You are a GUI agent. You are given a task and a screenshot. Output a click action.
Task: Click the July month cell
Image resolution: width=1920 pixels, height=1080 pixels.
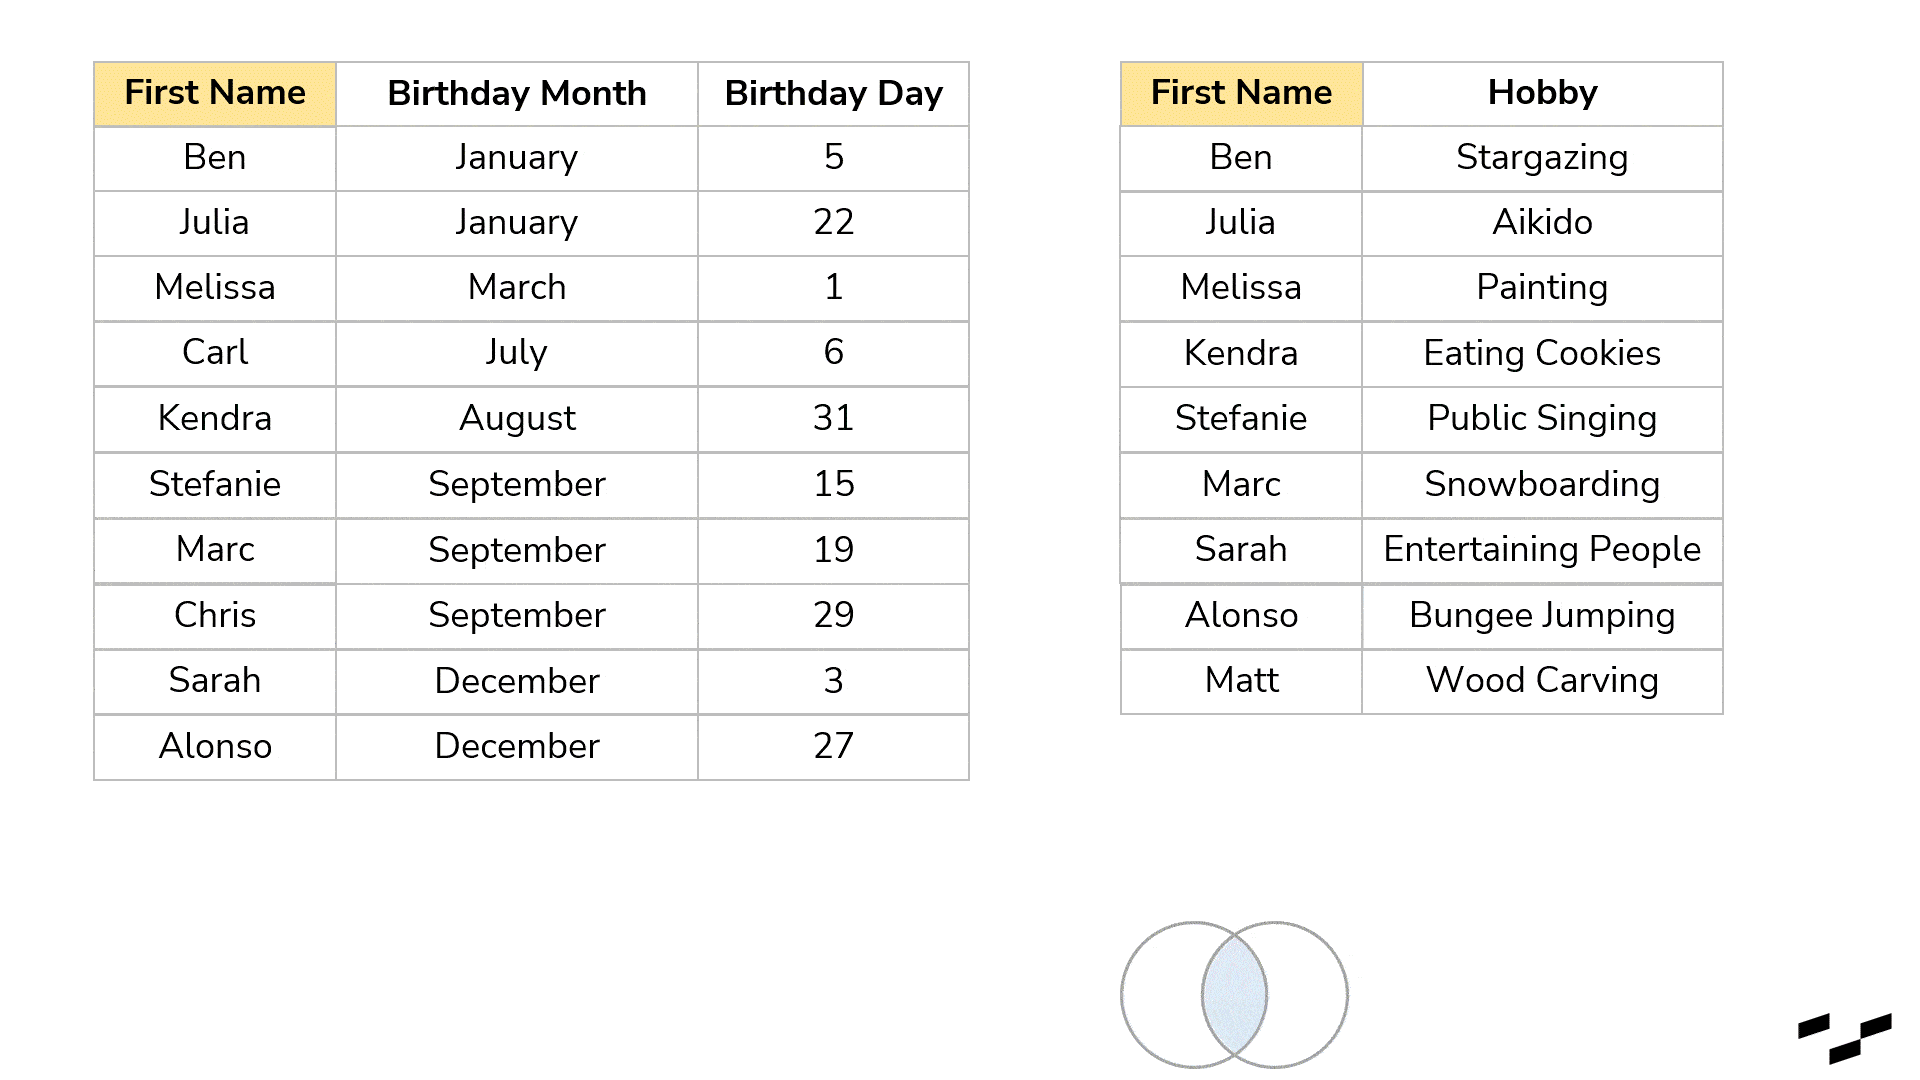tap(517, 353)
